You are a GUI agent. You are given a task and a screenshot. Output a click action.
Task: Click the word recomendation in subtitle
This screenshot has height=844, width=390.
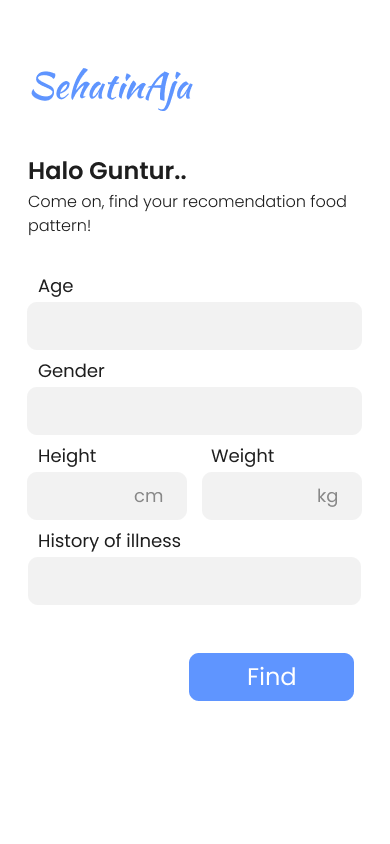[244, 202]
